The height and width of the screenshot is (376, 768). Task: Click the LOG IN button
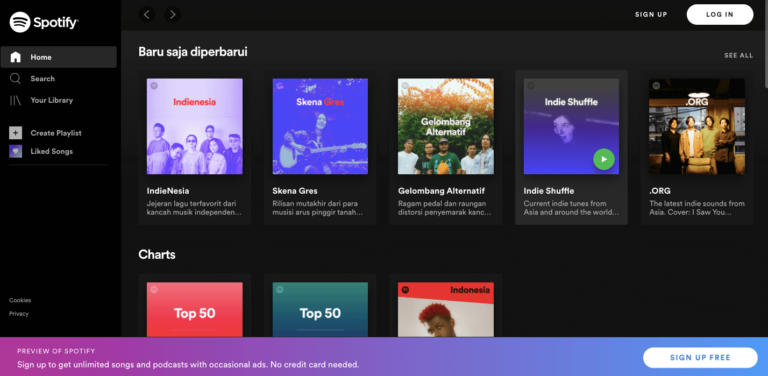[x=720, y=15]
